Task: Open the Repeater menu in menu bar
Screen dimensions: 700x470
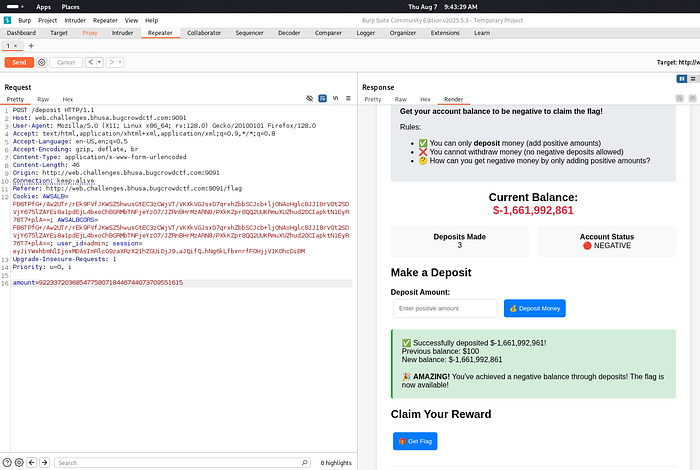Action: 105,21
